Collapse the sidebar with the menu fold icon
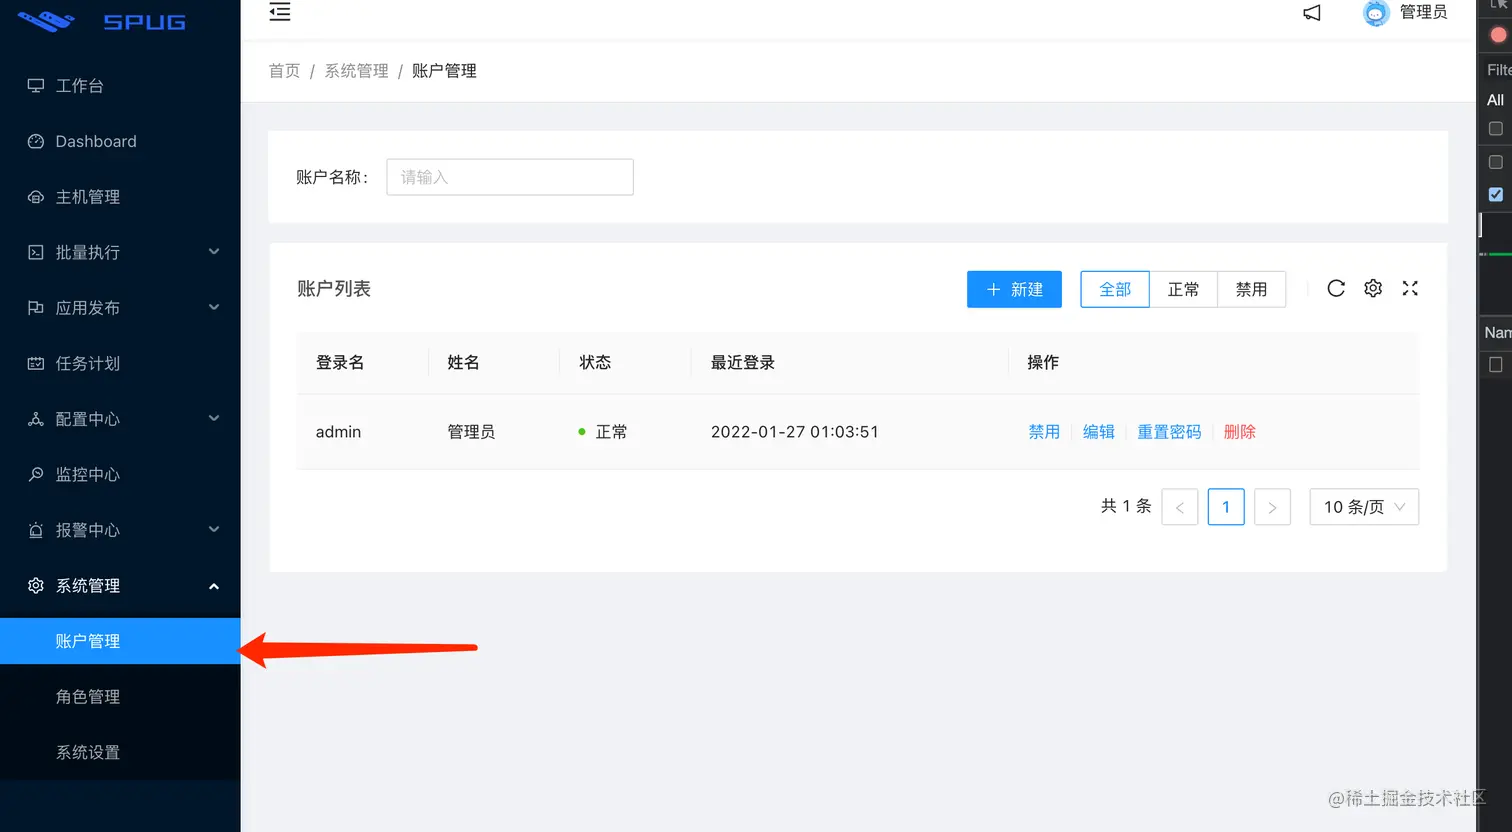This screenshot has width=1512, height=832. (280, 12)
